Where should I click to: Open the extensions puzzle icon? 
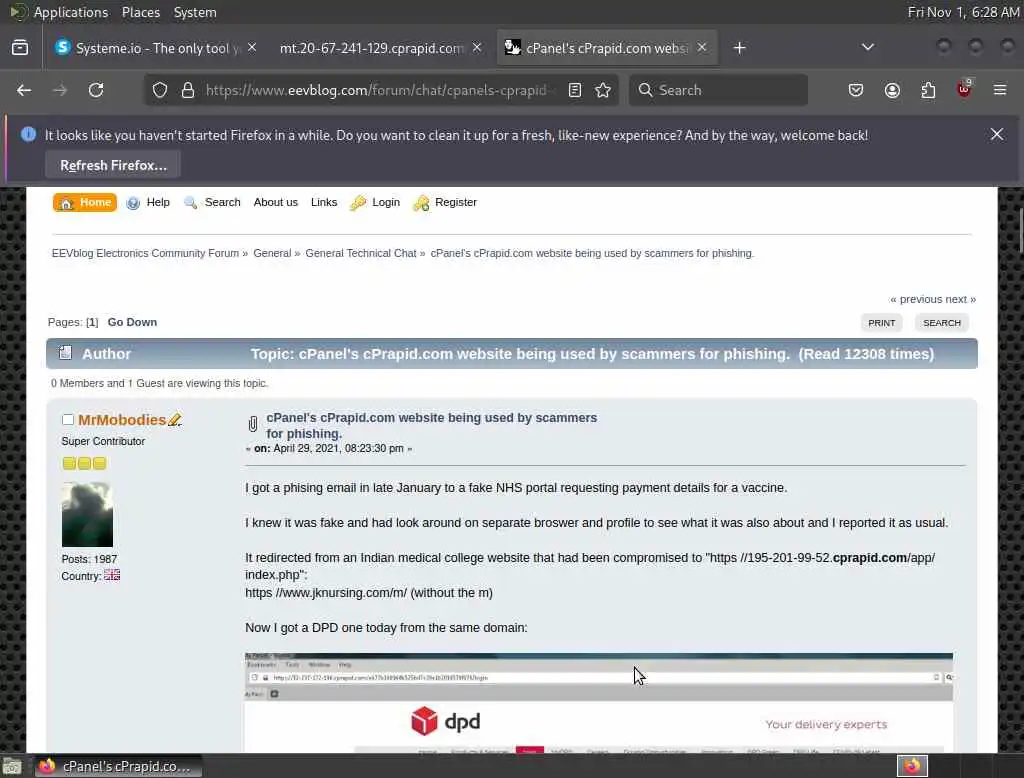pos(928,90)
